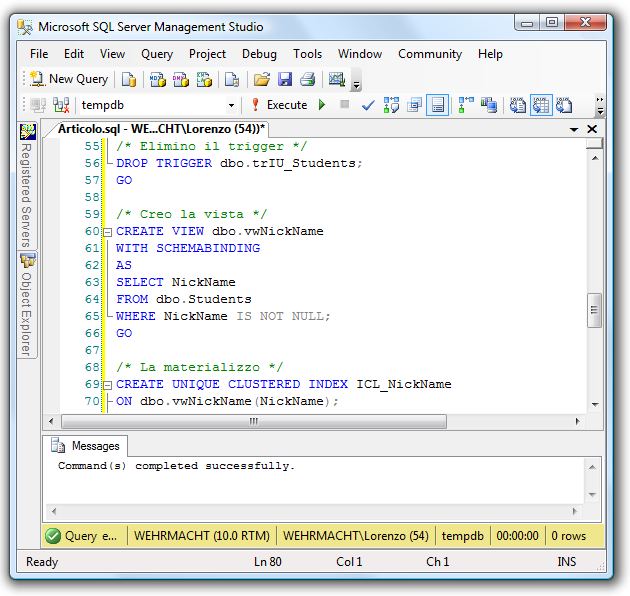
Task: Open the Community menu
Action: coord(430,54)
